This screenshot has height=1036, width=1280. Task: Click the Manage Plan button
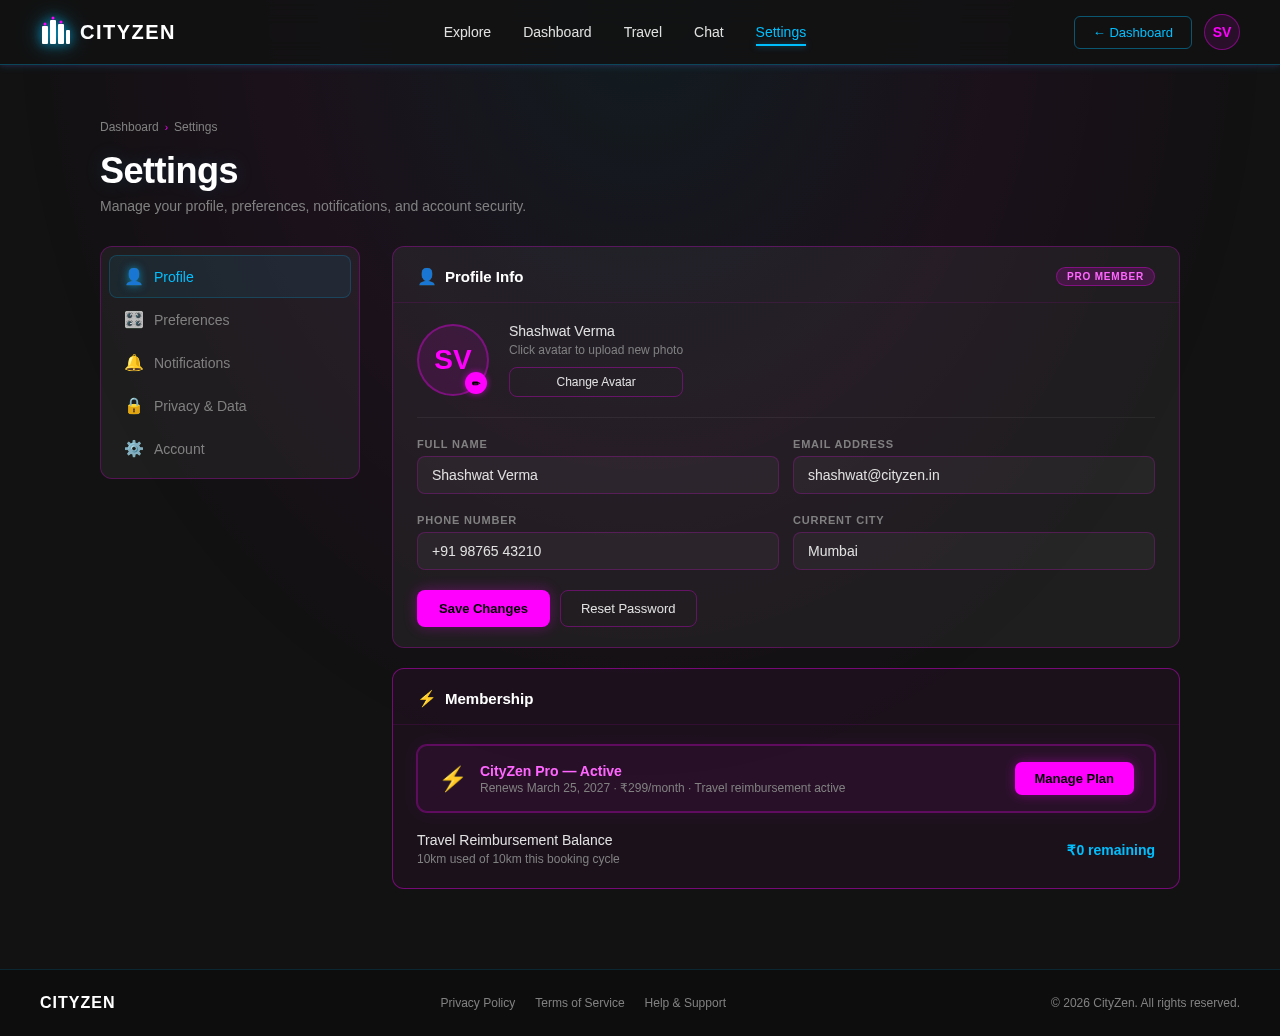1074,778
